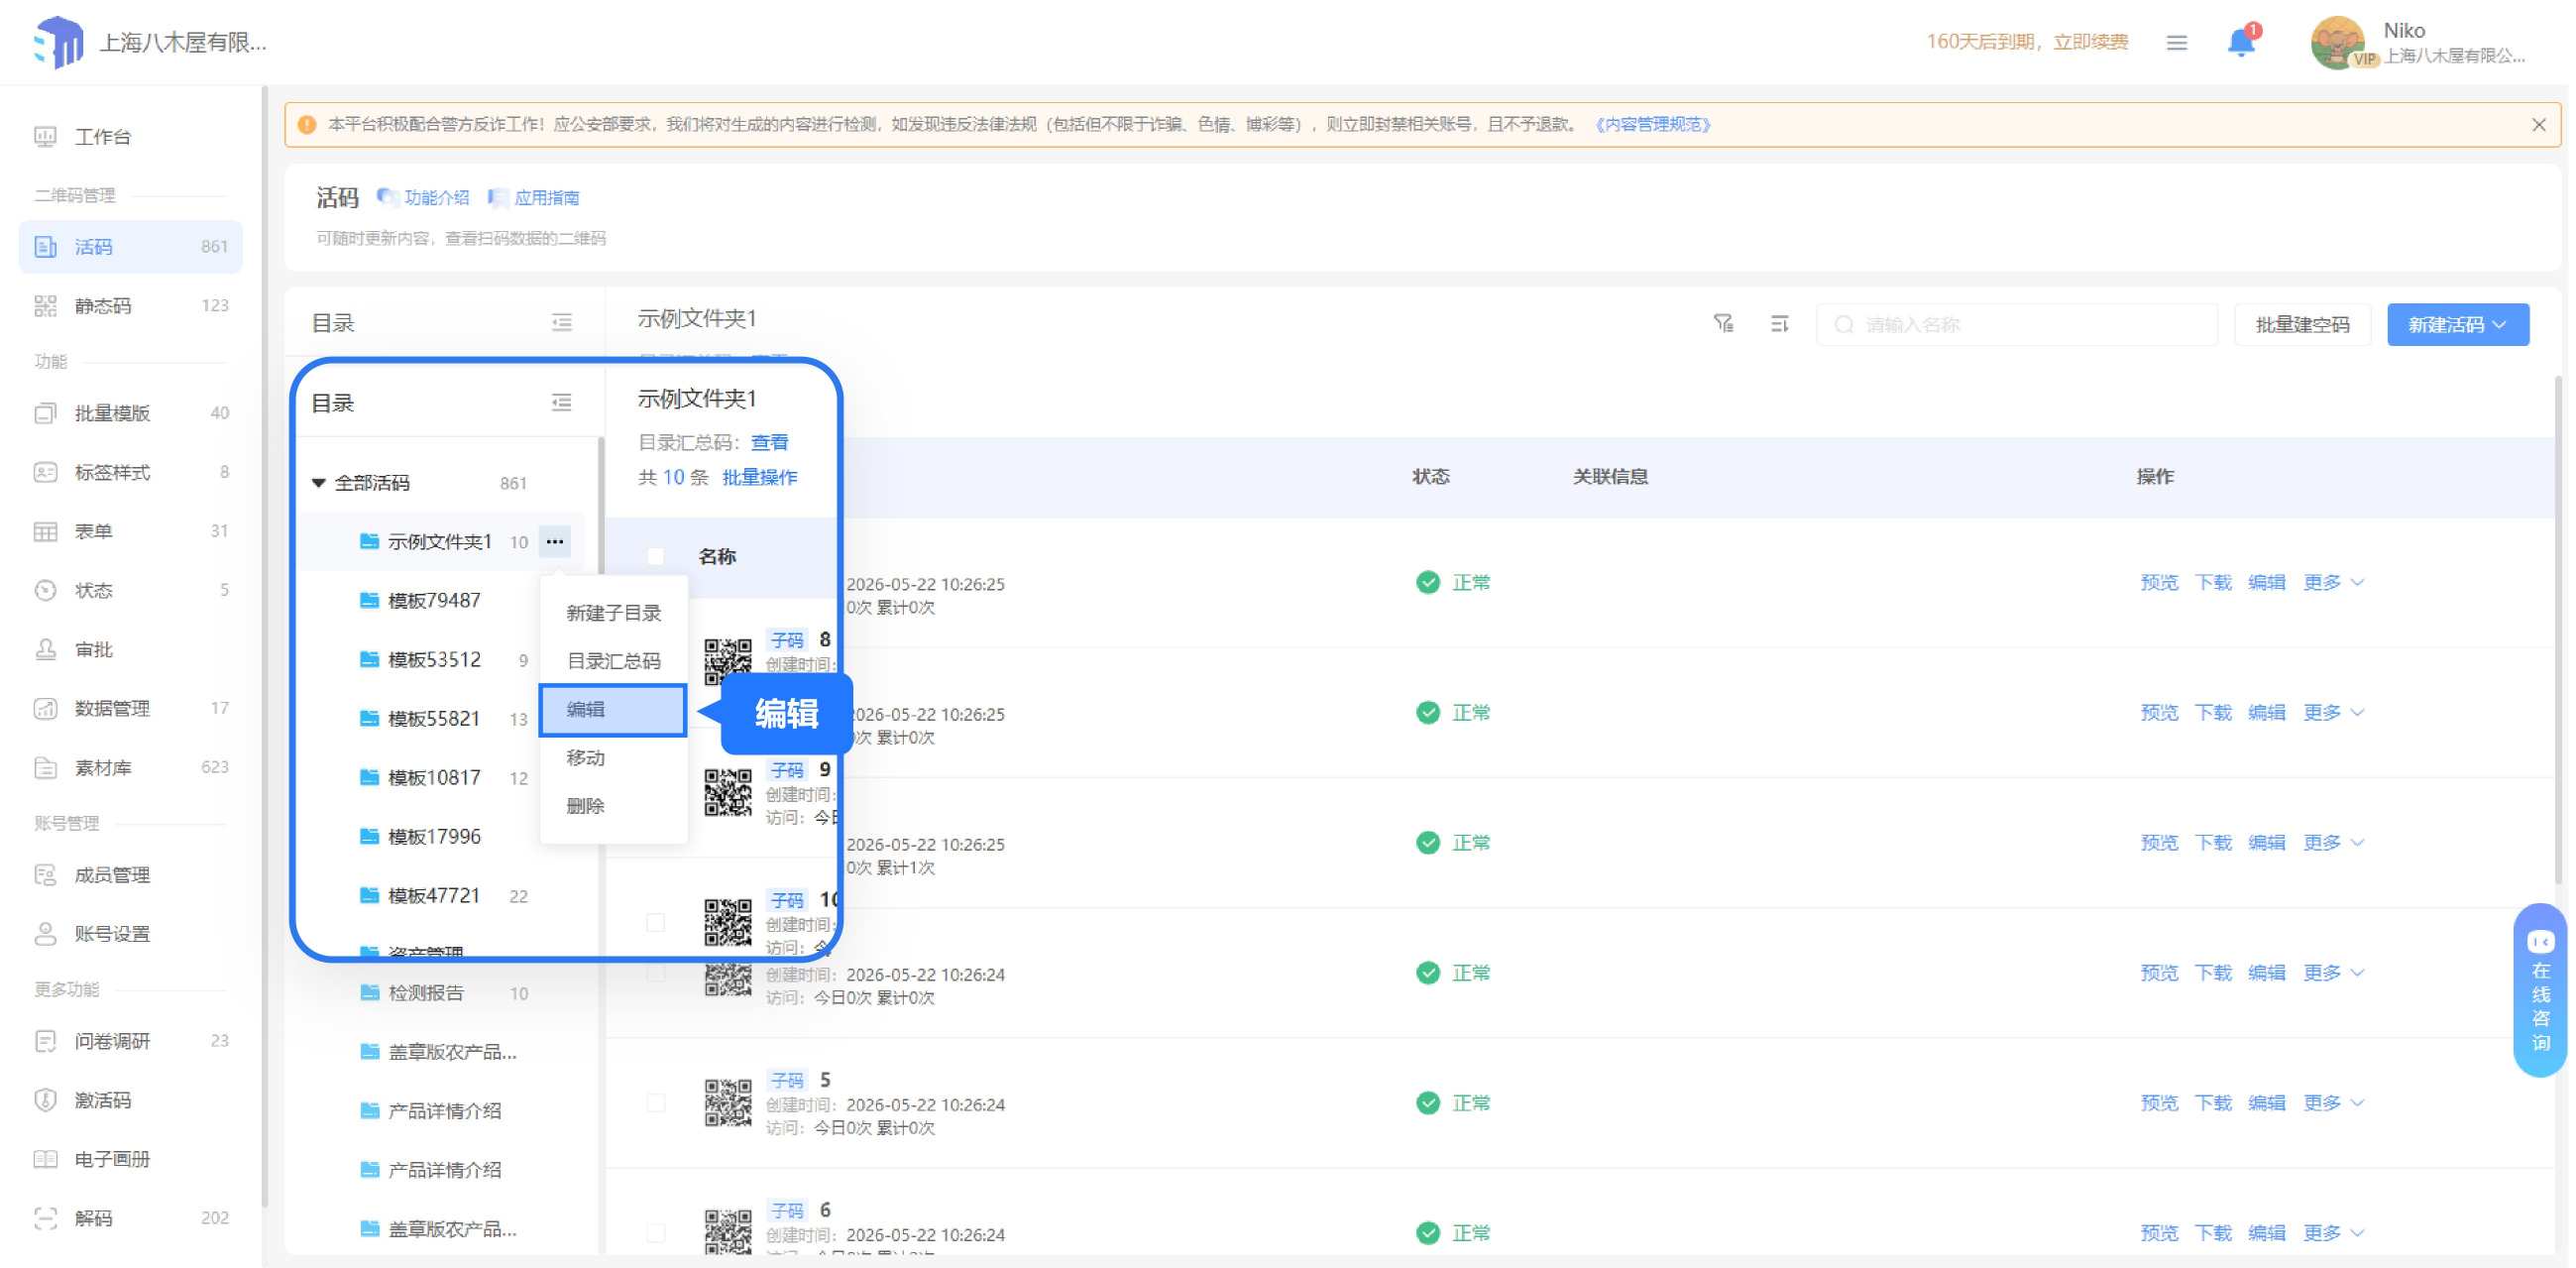This screenshot has height=1268, width=2576.
Task: Open 静态码 in the sidebar
Action: point(130,305)
